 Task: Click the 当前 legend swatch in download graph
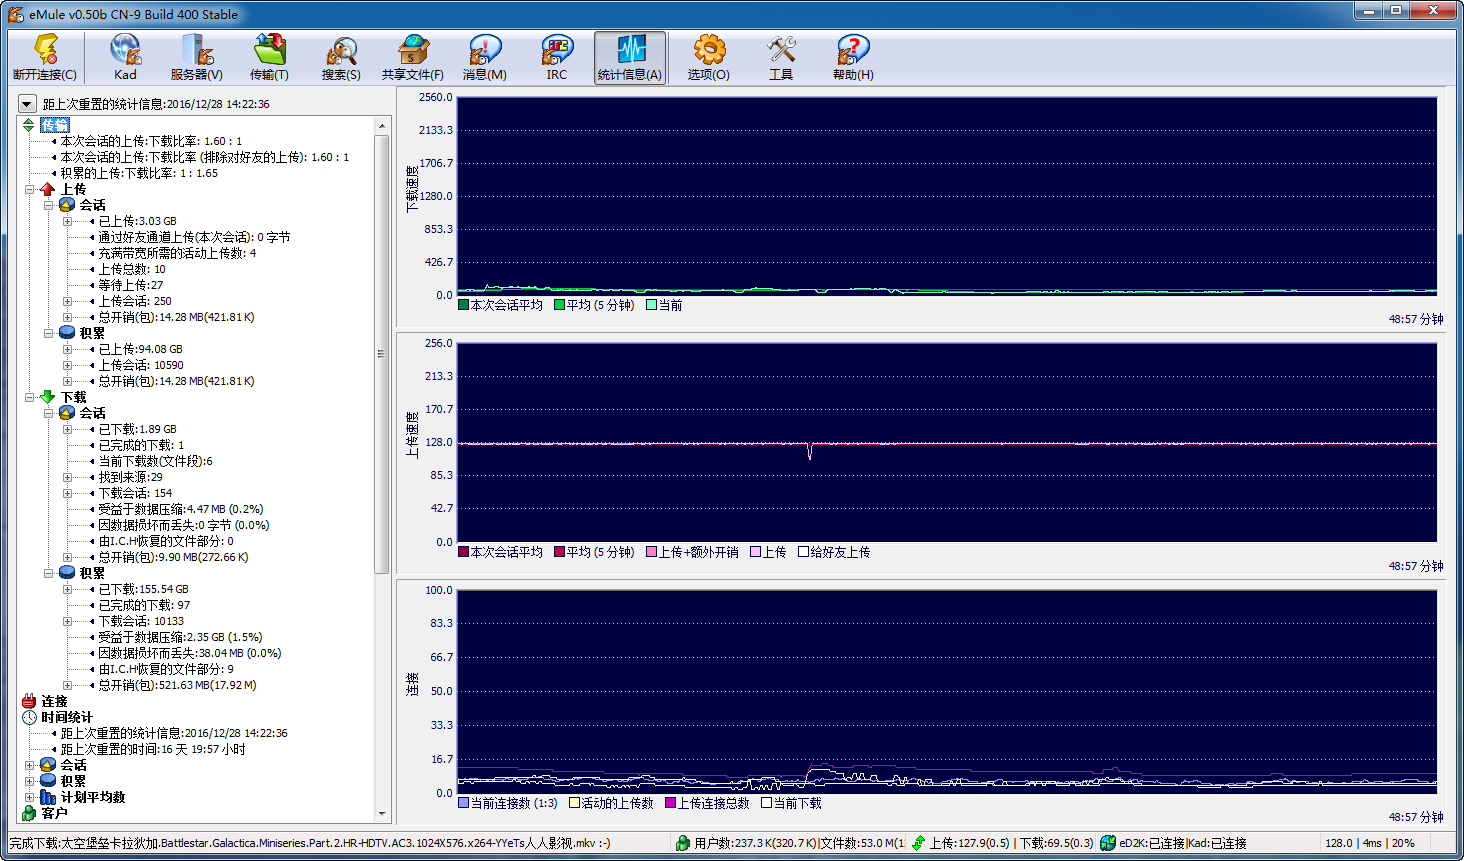point(652,305)
